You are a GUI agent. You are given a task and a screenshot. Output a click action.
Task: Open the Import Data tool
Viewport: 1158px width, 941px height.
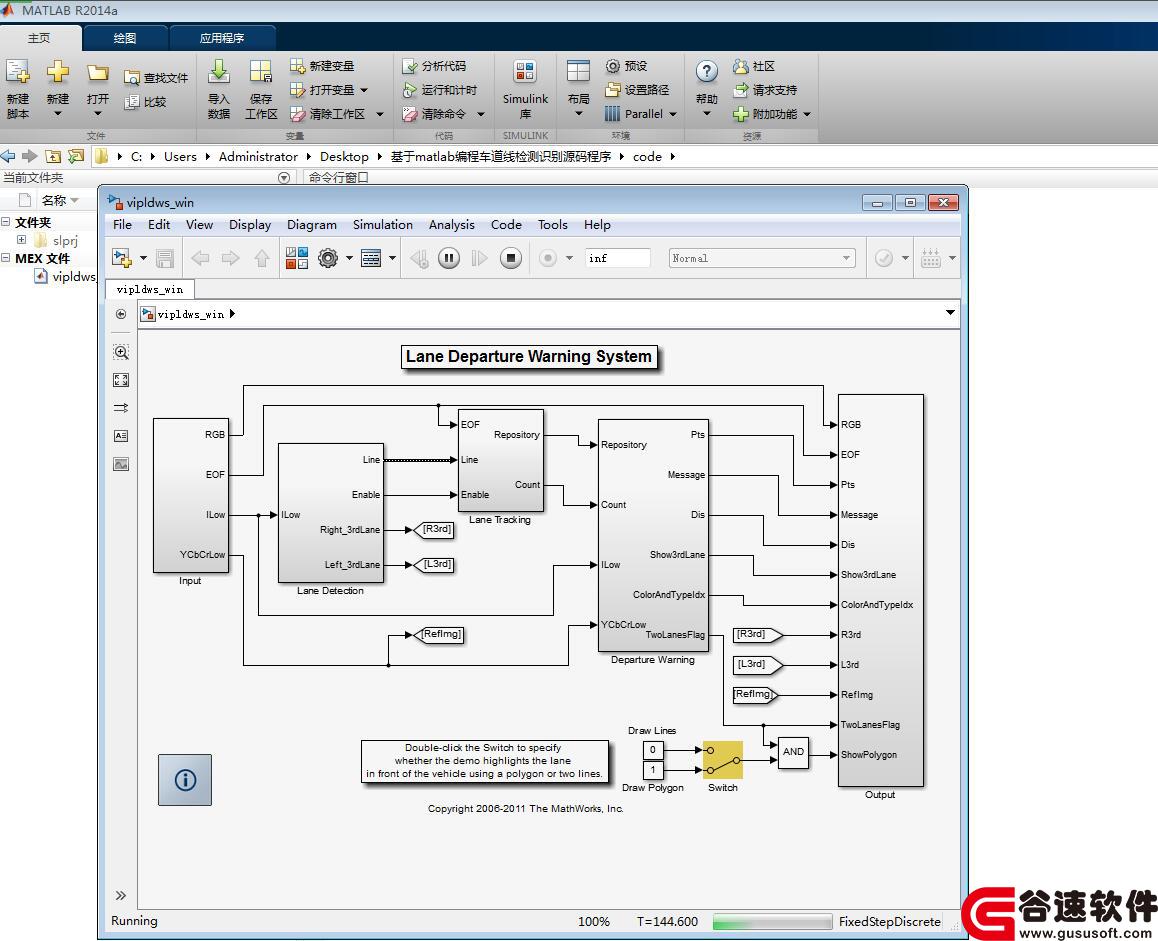point(219,73)
